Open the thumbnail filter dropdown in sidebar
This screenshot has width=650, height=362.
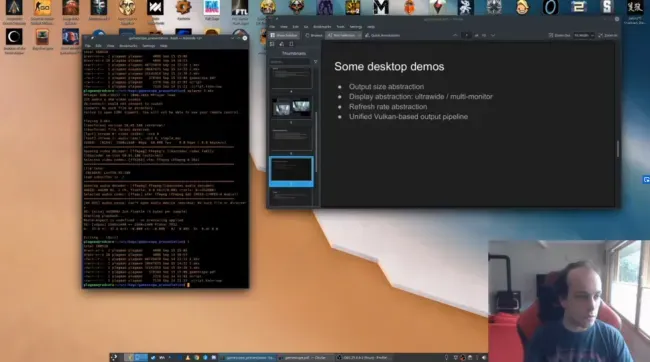(x=315, y=62)
